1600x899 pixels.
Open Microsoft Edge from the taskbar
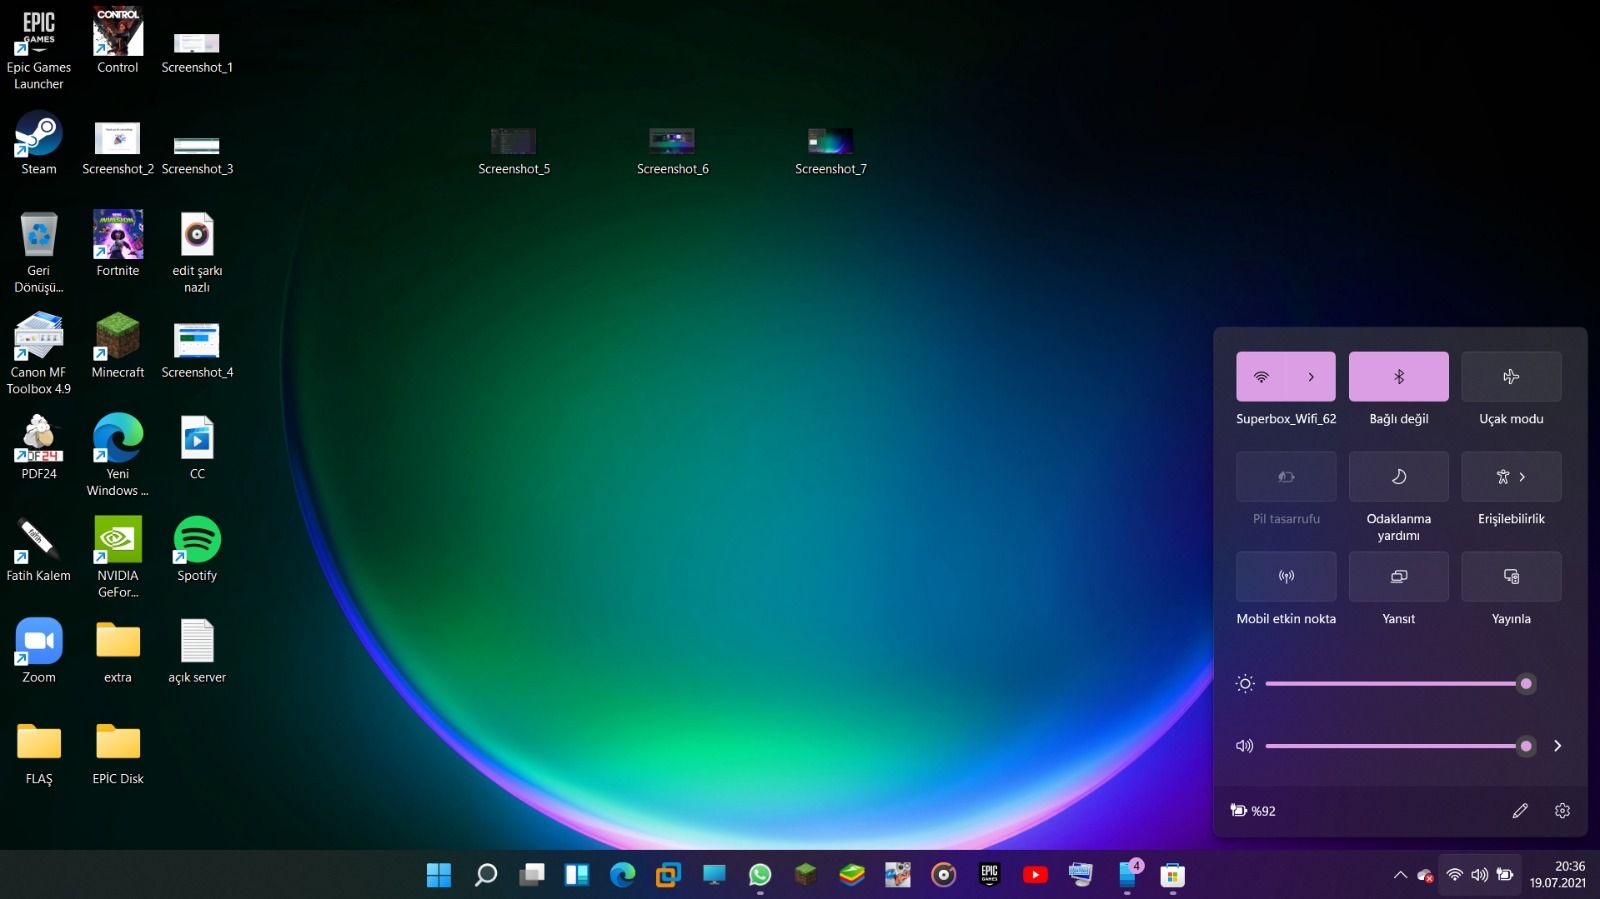[623, 875]
